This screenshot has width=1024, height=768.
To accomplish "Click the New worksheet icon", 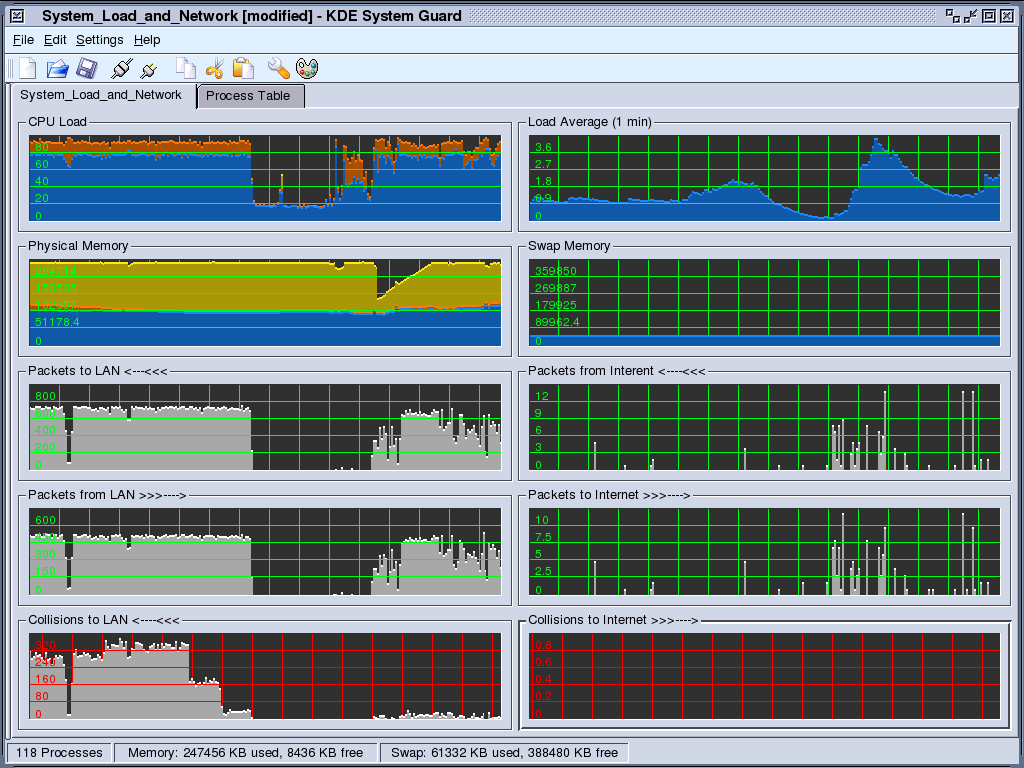I will pyautogui.click(x=28, y=68).
